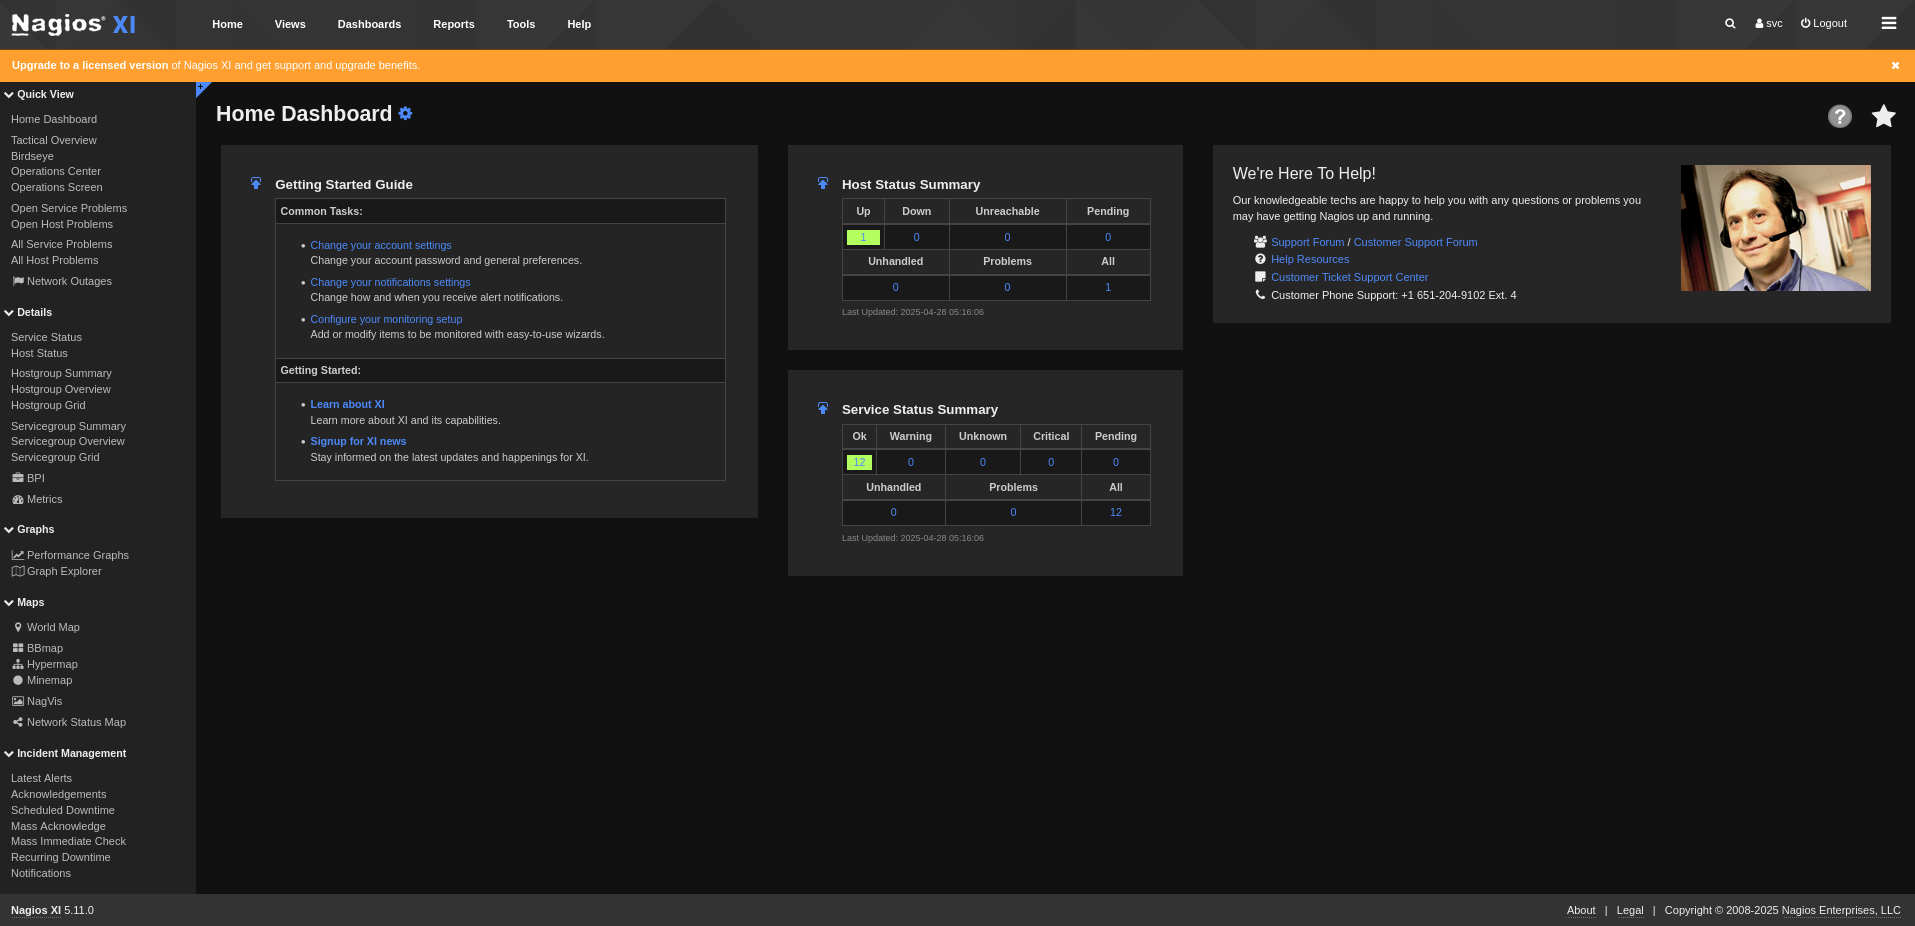Image resolution: width=1915 pixels, height=926 pixels.
Task: Click the BBmap grid icon
Action: point(18,648)
